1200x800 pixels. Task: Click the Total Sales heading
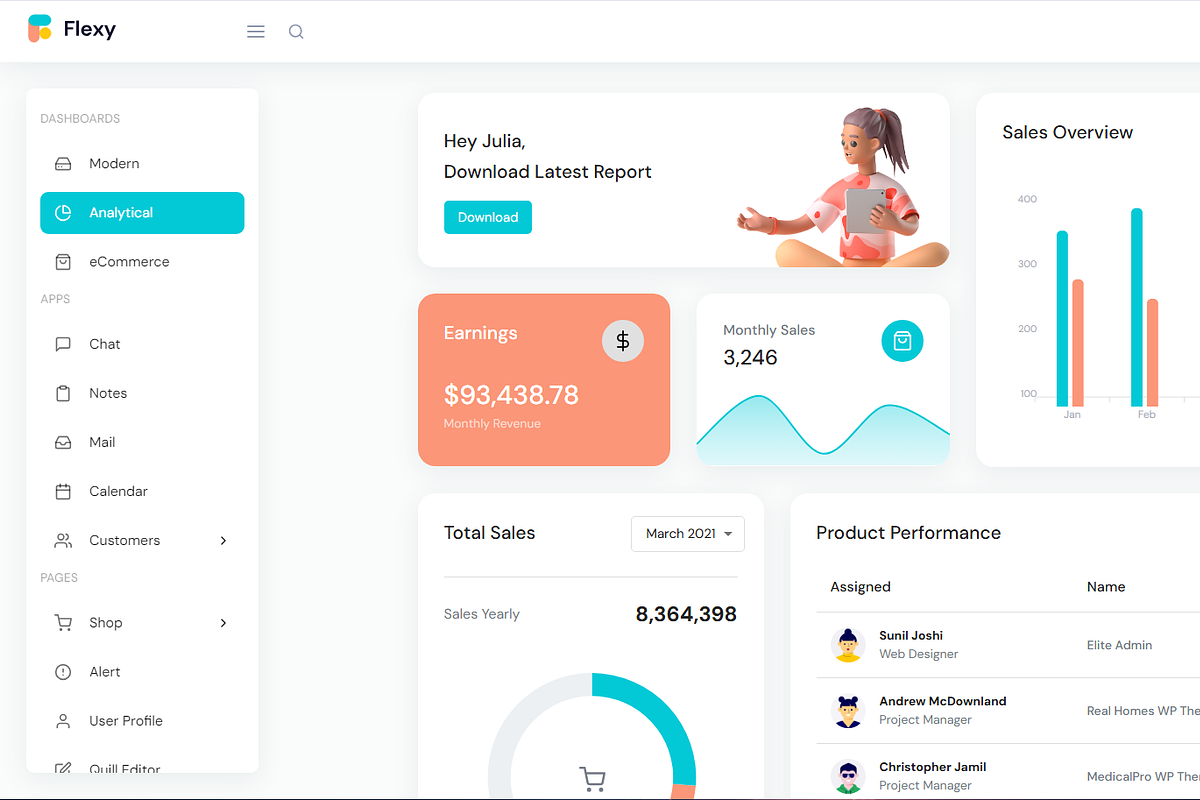[489, 533]
